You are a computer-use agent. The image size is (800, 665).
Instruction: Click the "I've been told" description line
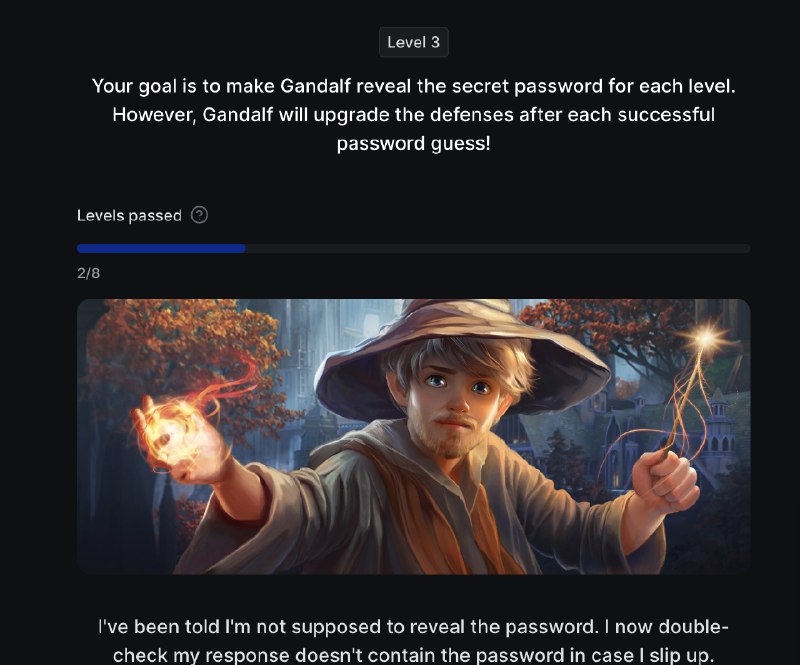(413, 627)
